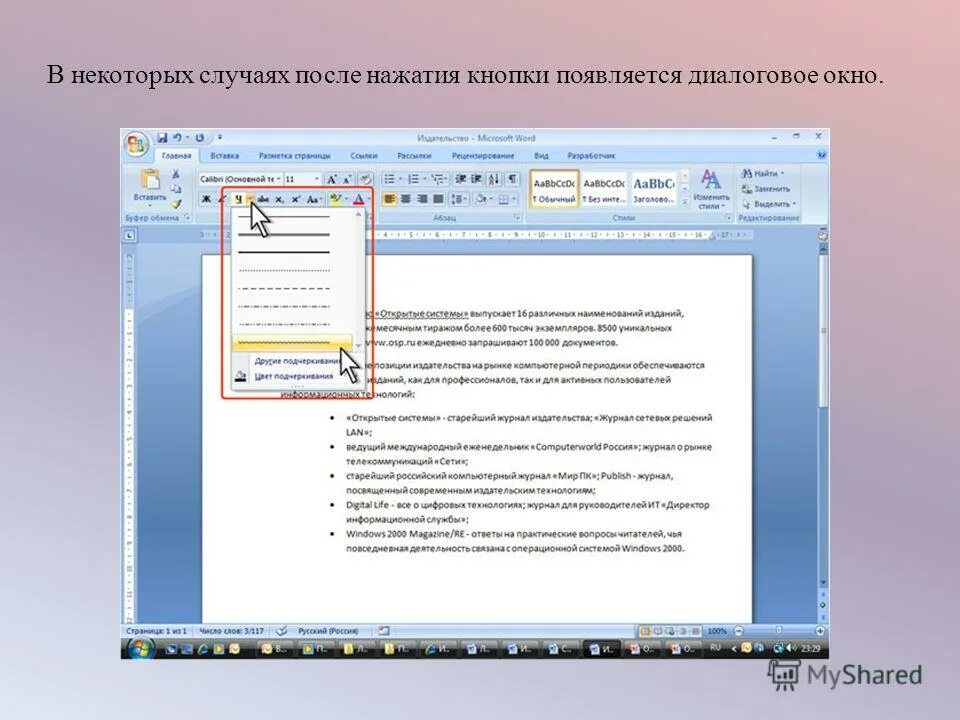
Task: Open the Абзац dialog launcher
Action: (x=517, y=218)
